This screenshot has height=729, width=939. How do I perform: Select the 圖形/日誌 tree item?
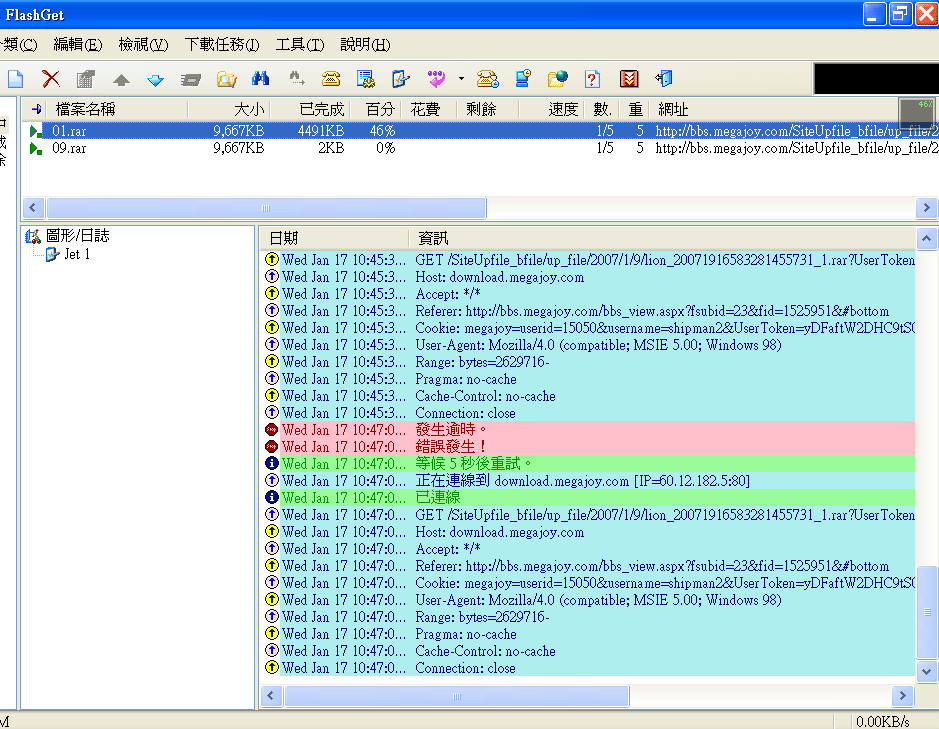(x=77, y=235)
